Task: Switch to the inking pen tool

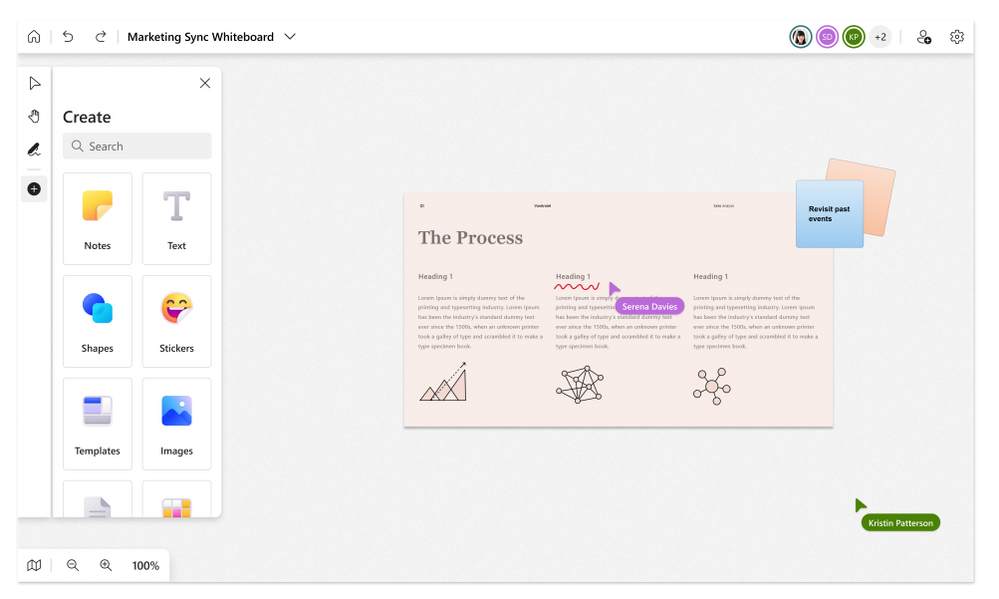Action: (34, 149)
